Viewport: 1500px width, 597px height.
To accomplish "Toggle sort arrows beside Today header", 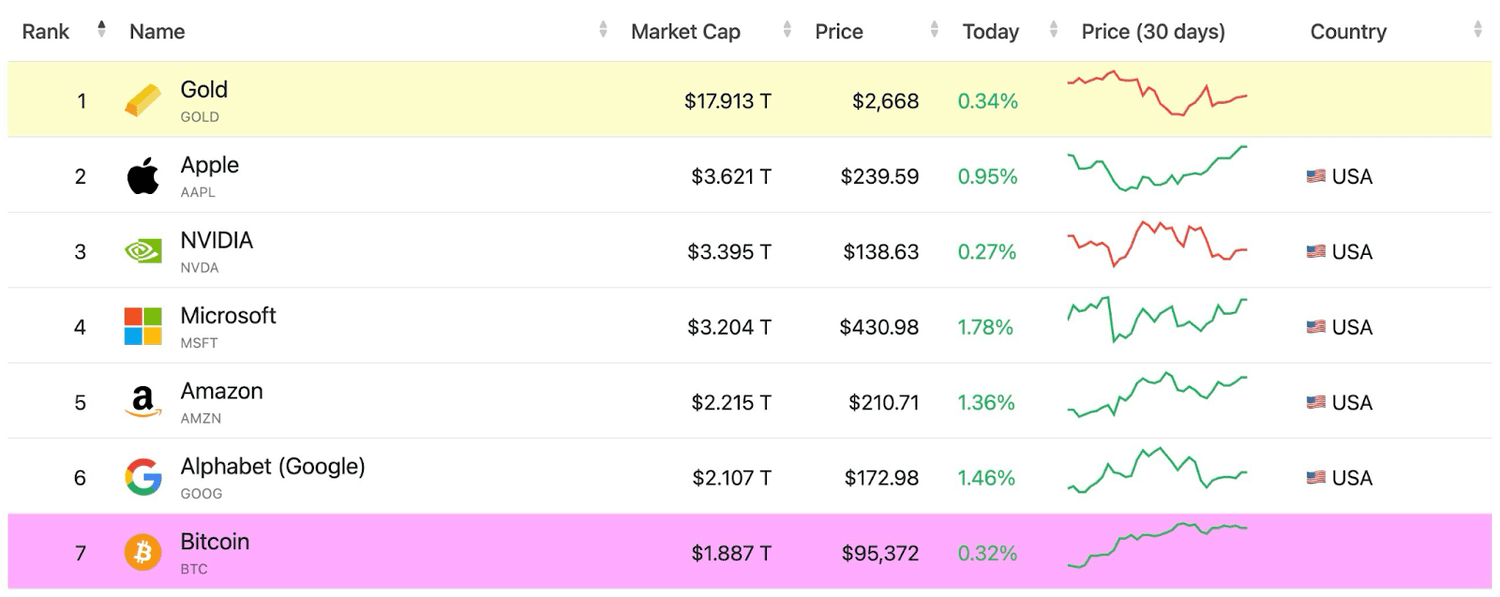I will pos(1053,30).
